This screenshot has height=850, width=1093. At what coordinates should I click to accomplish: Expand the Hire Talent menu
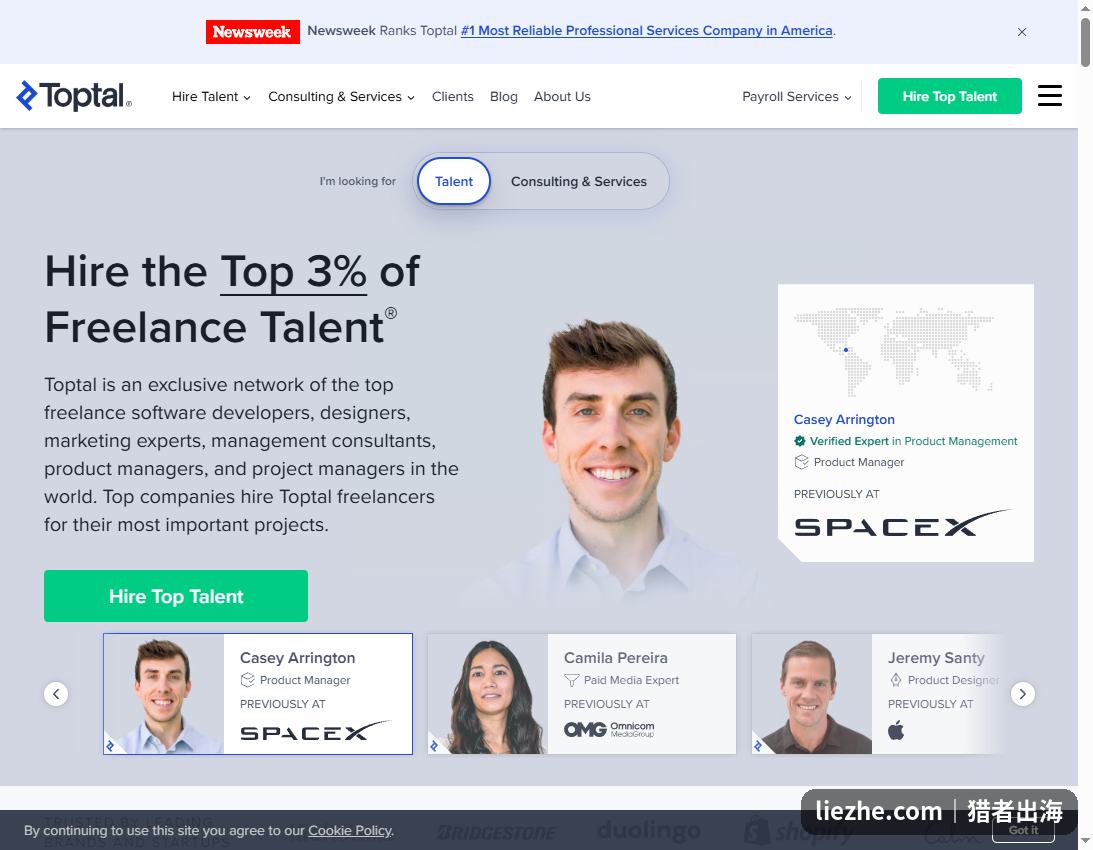211,96
